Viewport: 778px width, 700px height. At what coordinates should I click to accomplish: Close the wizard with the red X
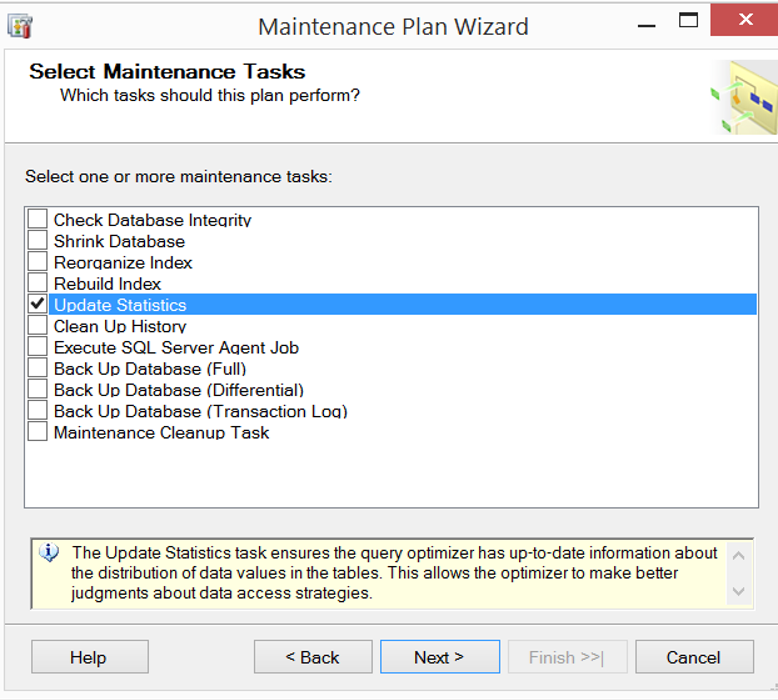744,20
